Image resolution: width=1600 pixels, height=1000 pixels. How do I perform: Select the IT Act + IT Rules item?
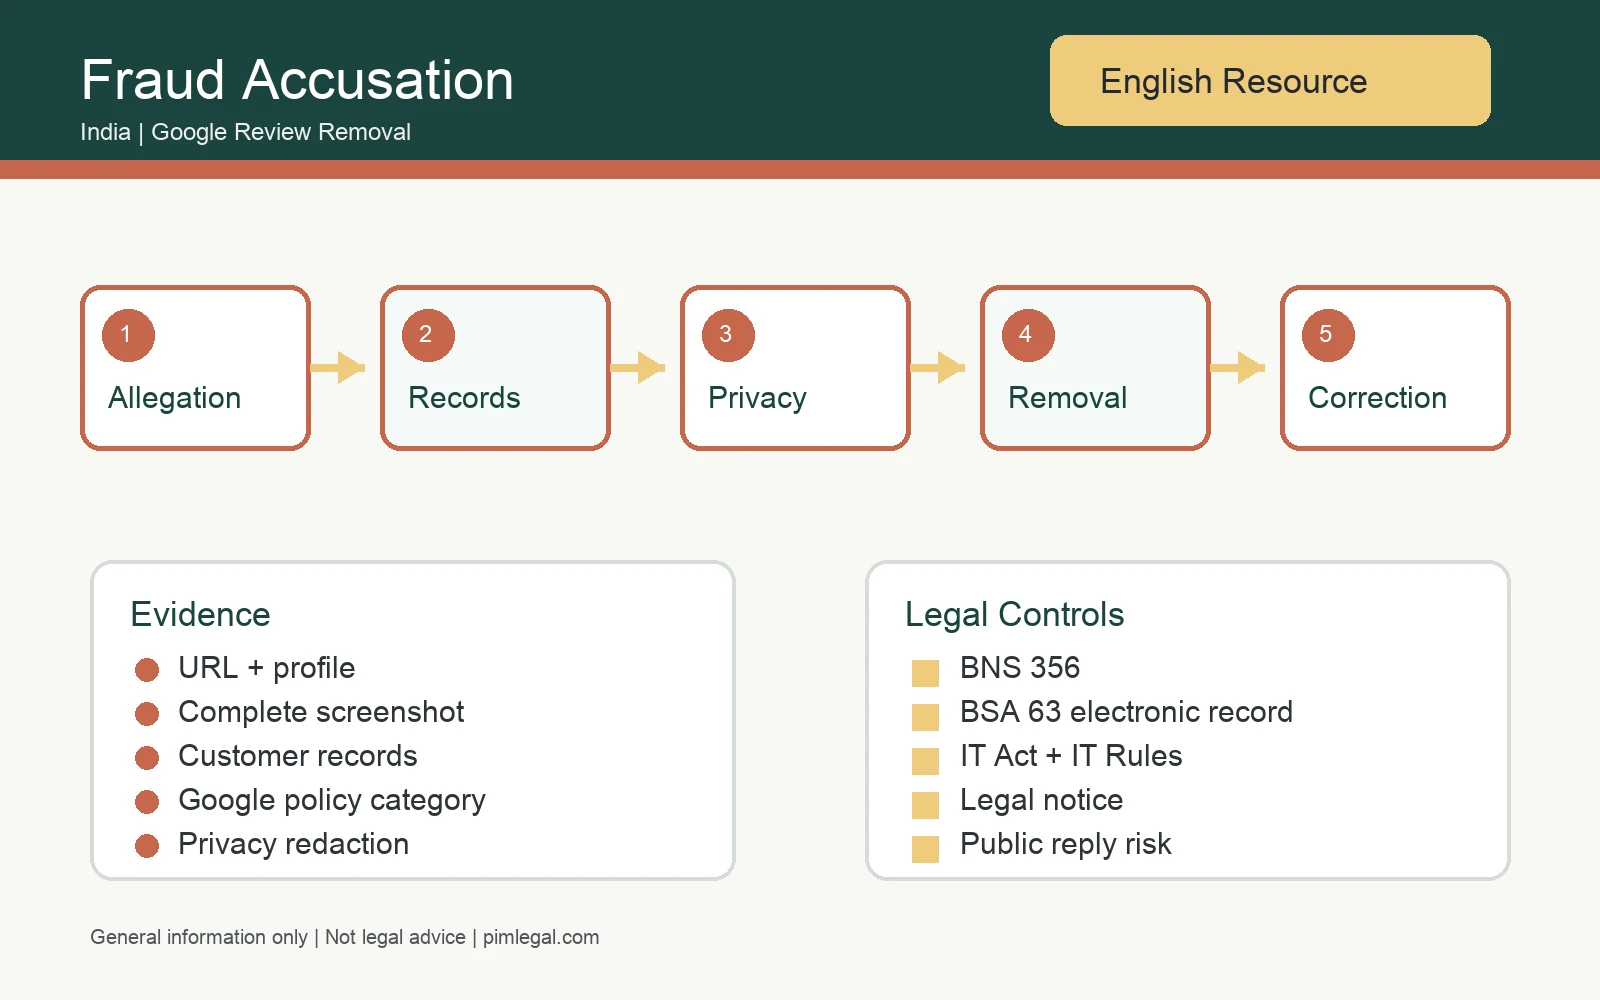(1071, 756)
